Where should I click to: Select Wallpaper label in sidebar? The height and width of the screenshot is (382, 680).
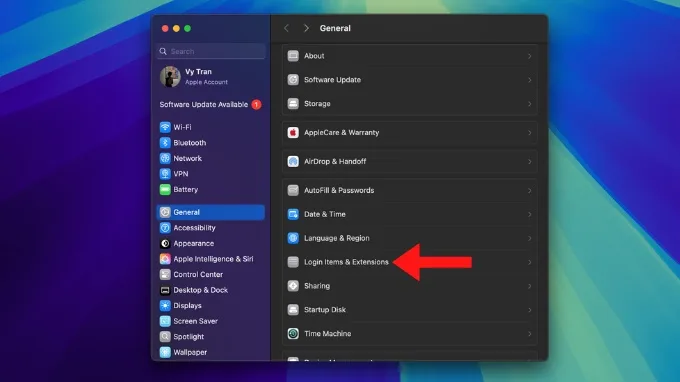point(190,352)
